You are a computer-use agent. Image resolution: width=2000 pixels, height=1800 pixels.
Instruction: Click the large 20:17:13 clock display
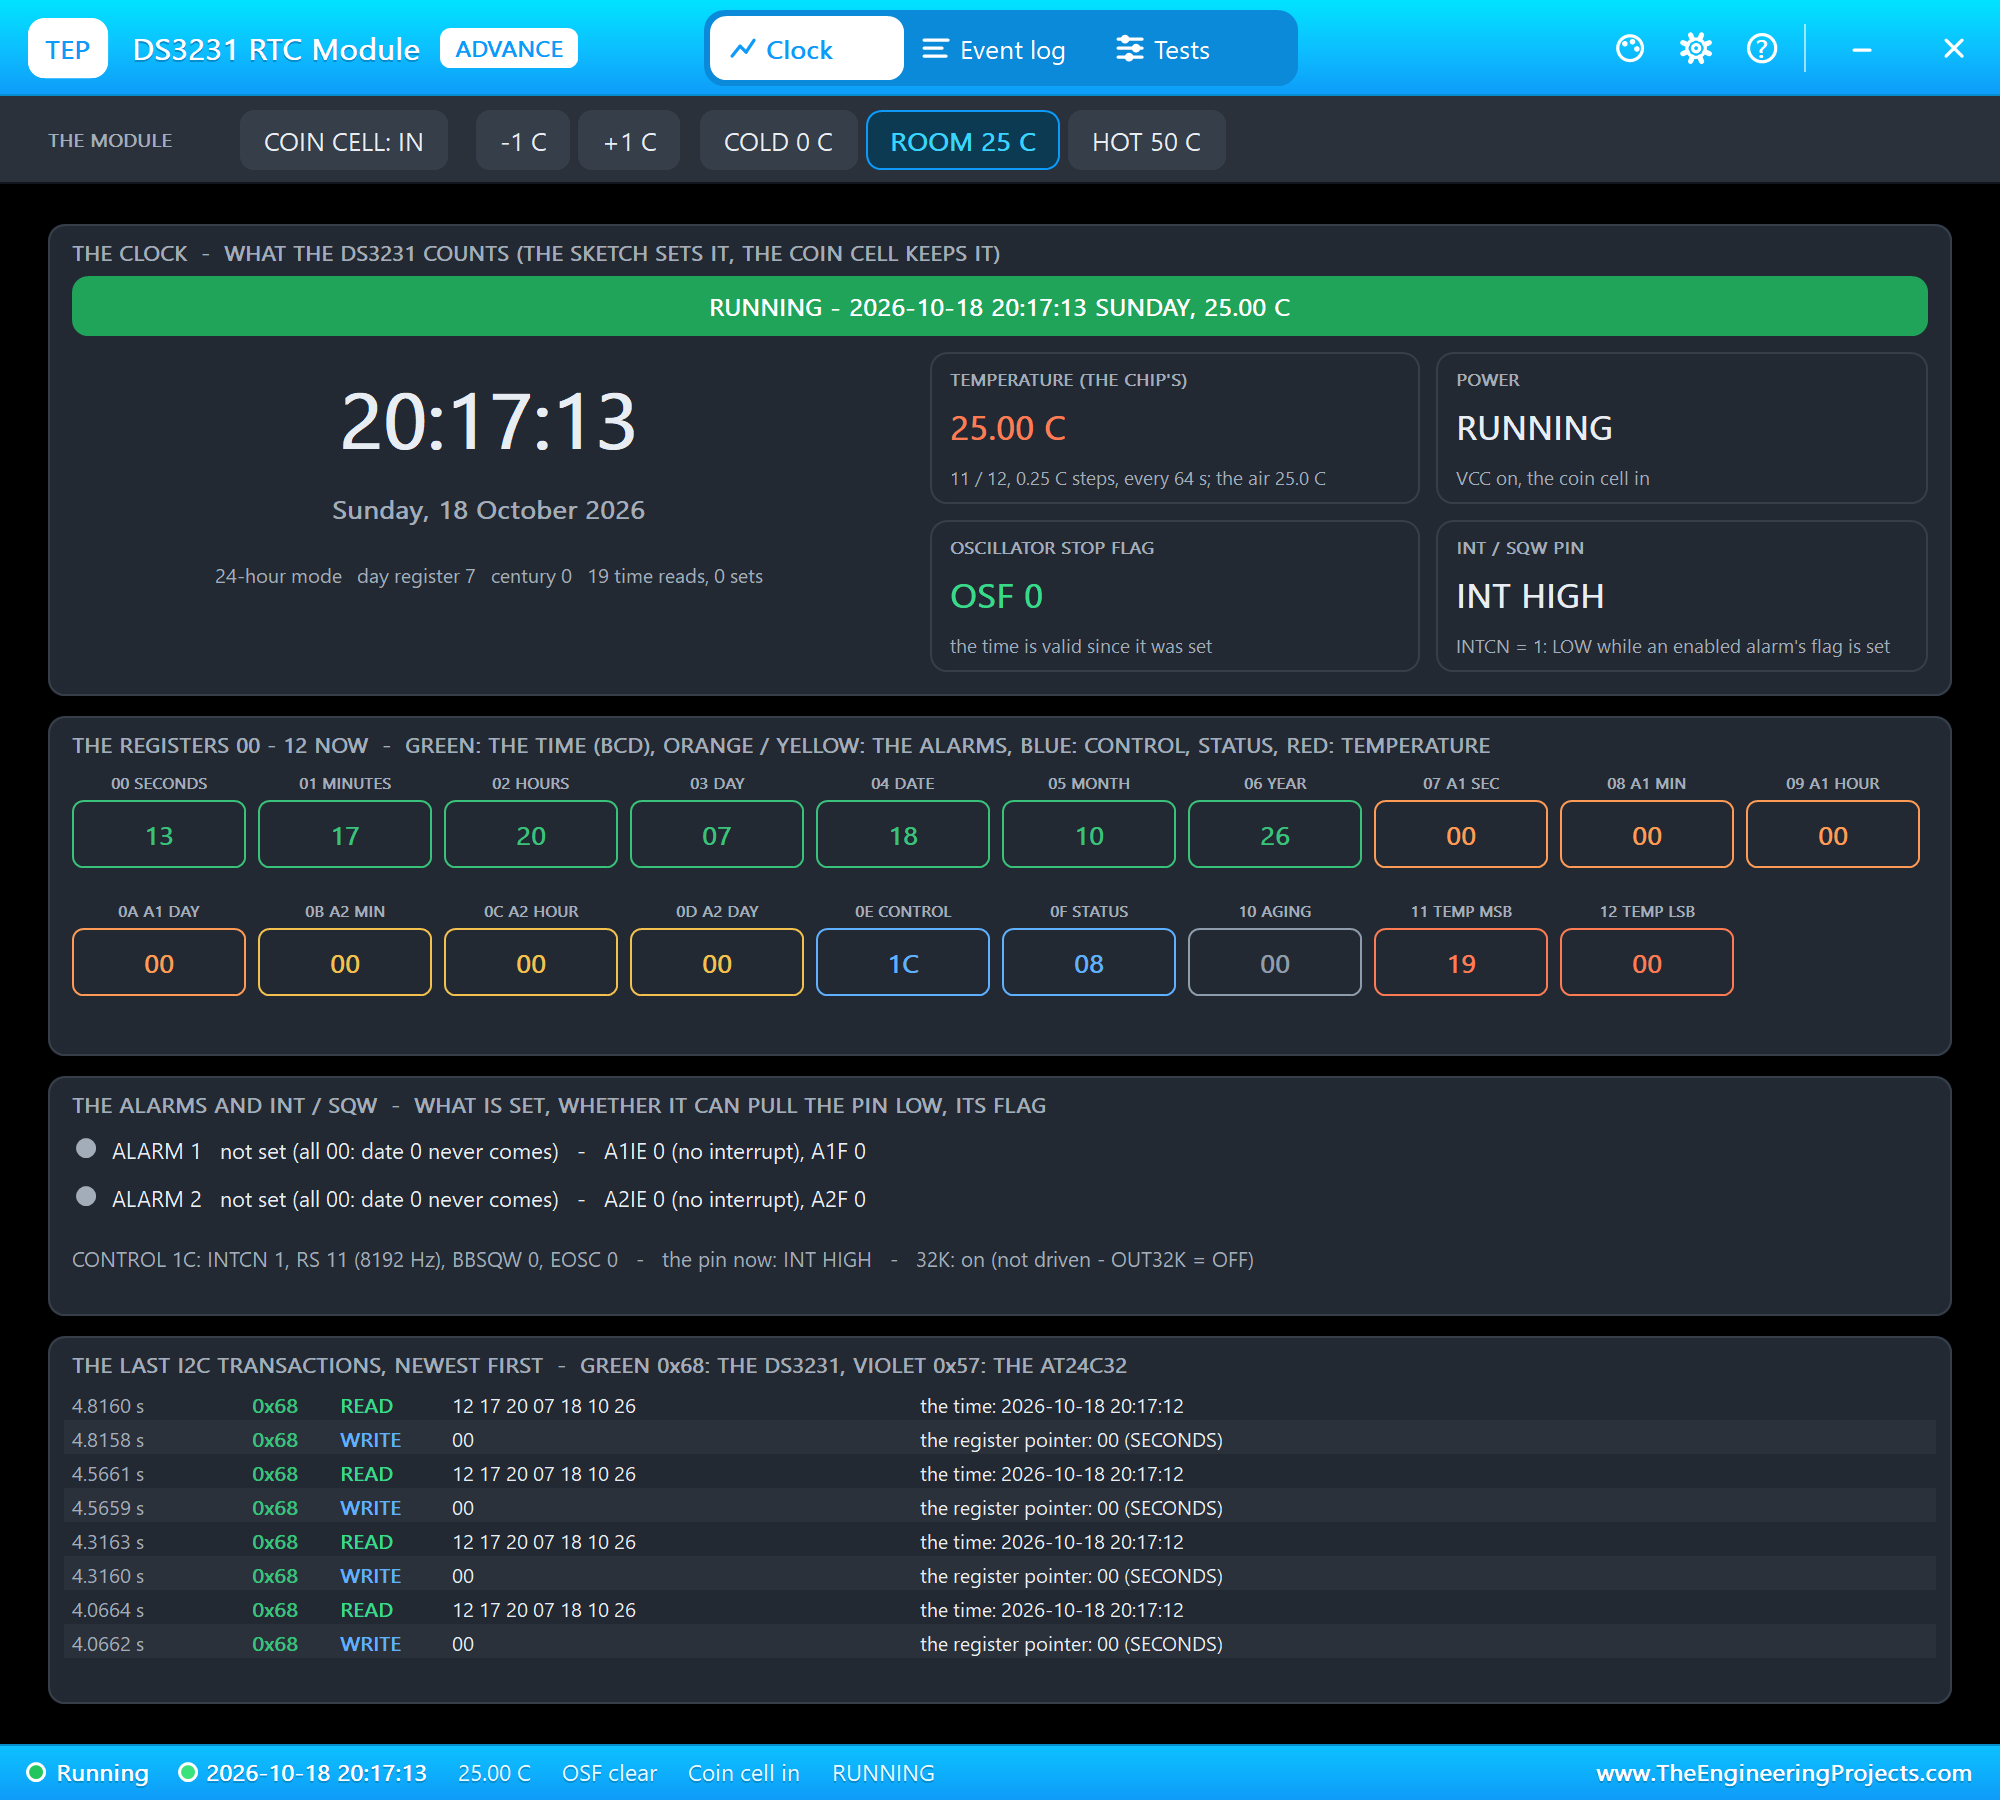click(x=488, y=421)
